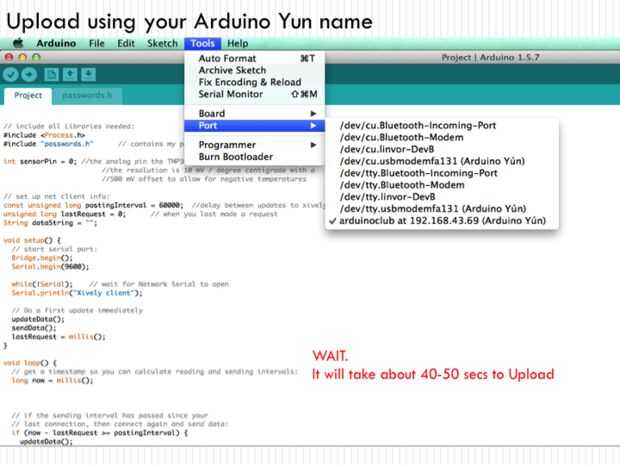Select arduinoclub at 192.168.43.69 port
The image size is (620, 465).
[x=442, y=221]
